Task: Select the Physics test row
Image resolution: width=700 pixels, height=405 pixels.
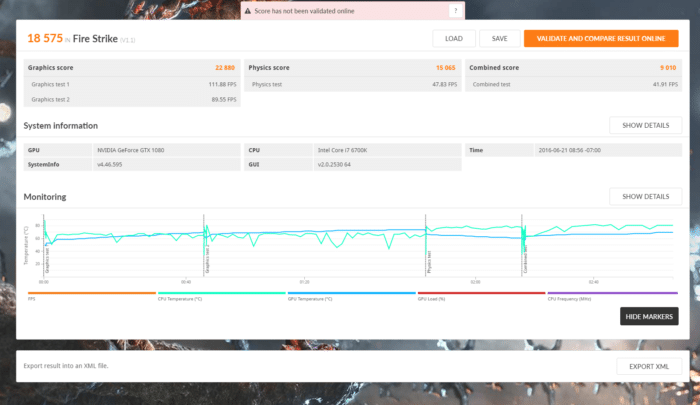Action: 353,84
